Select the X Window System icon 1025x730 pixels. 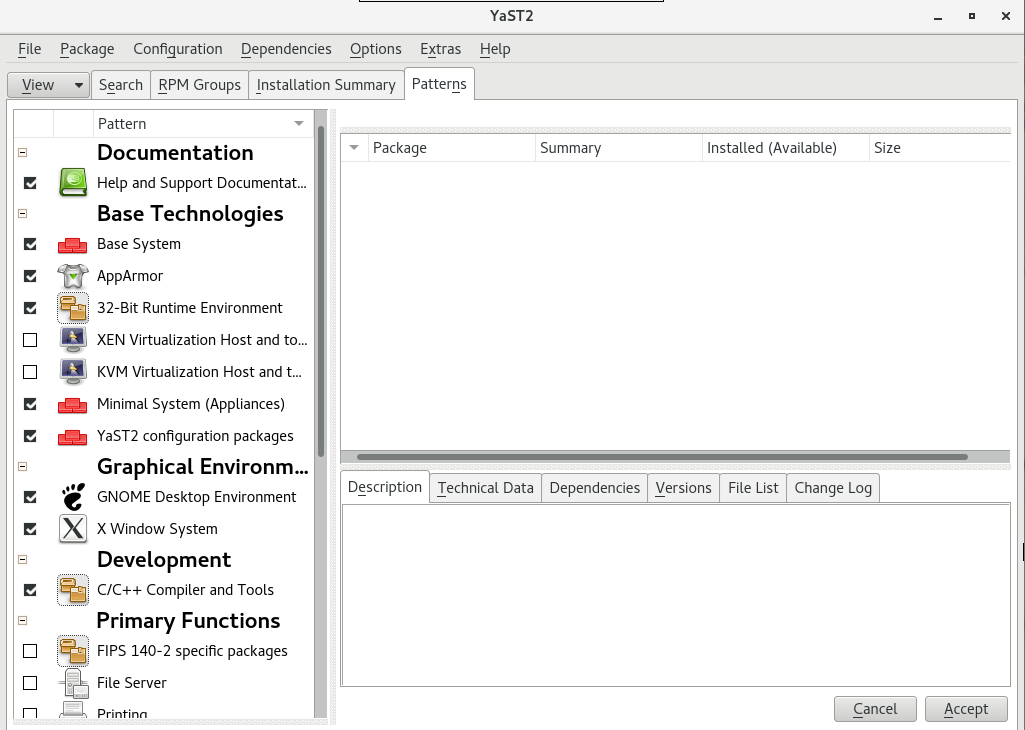tap(73, 529)
